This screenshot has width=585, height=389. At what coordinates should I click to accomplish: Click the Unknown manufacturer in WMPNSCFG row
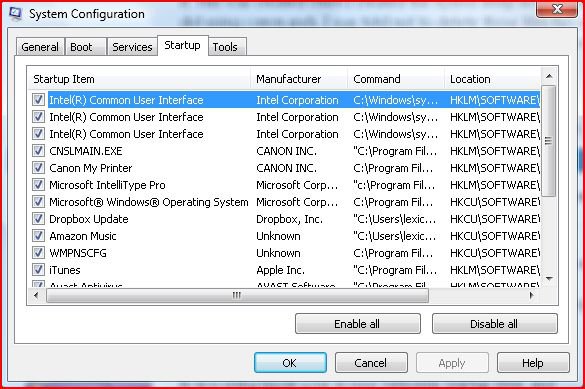[x=278, y=253]
